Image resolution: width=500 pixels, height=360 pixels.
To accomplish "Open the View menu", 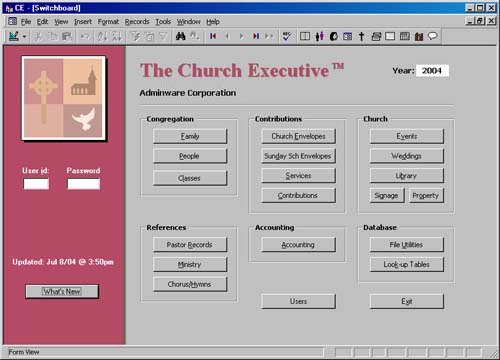I will pyautogui.click(x=61, y=22).
